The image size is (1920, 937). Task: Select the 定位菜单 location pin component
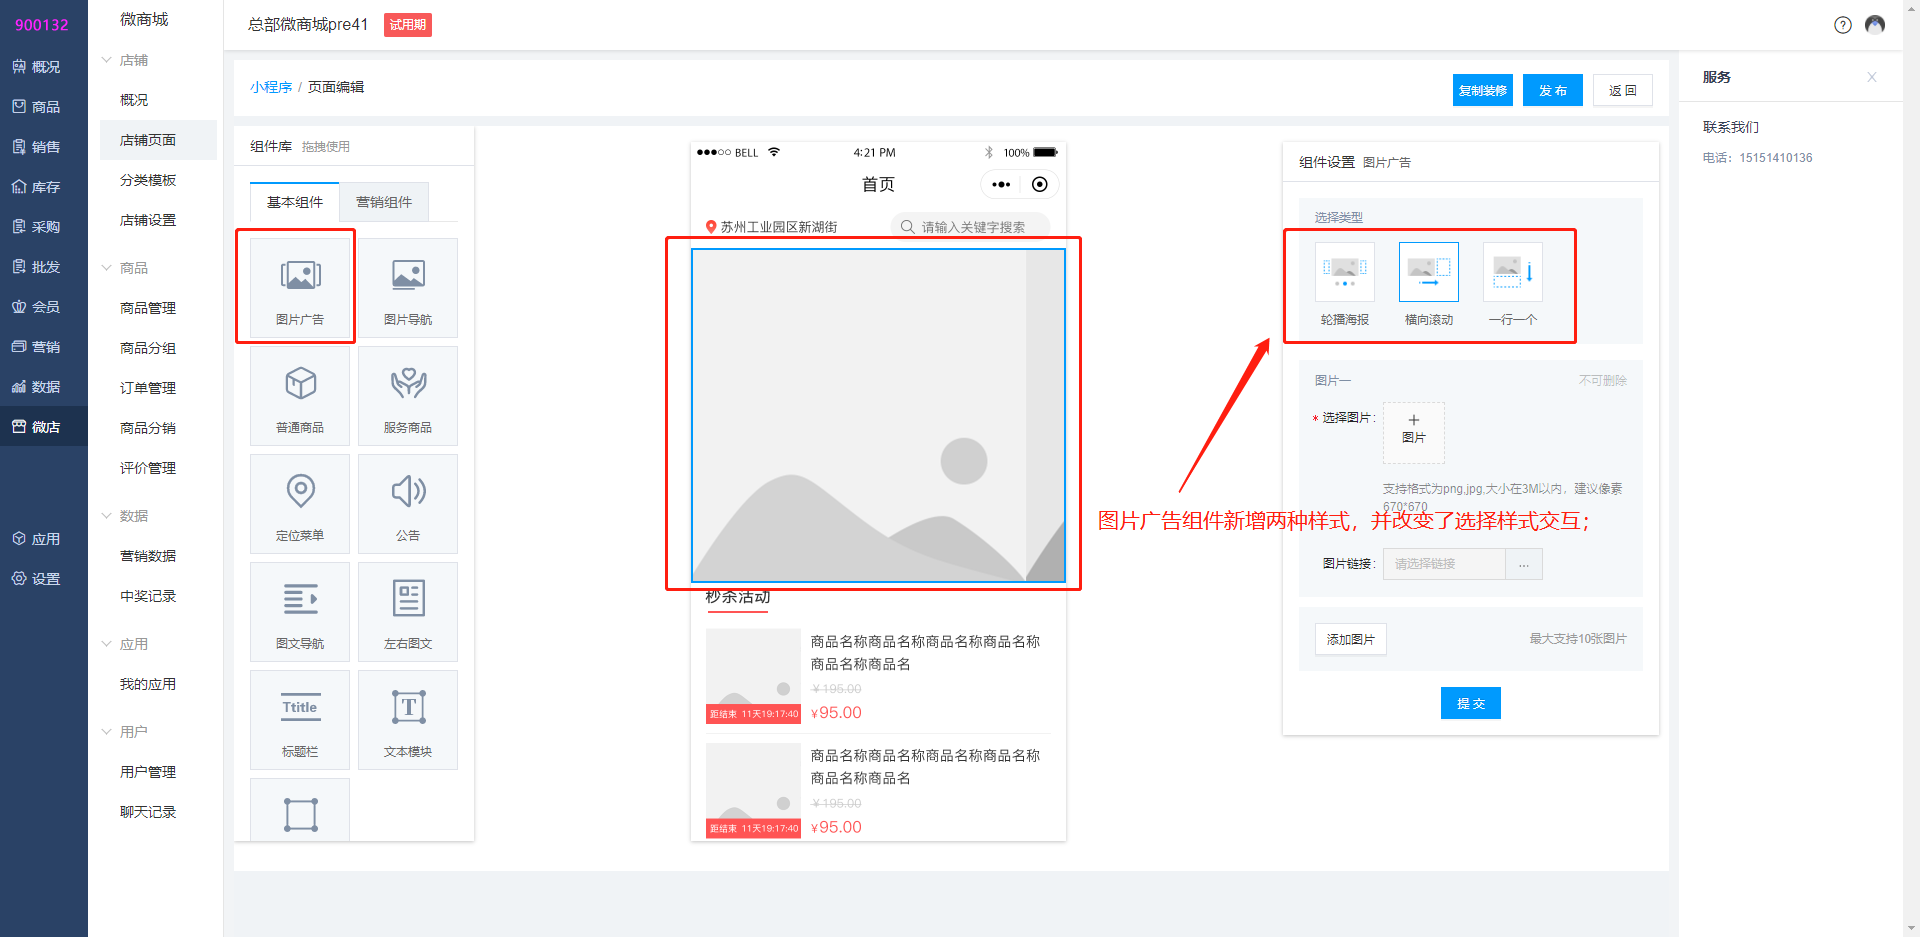(x=300, y=503)
